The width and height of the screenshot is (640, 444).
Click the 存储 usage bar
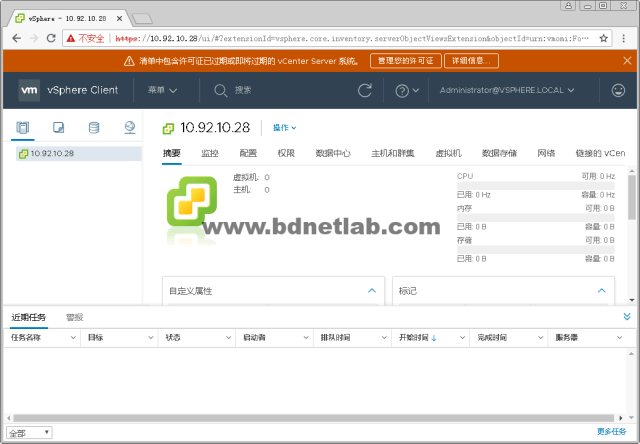(536, 249)
